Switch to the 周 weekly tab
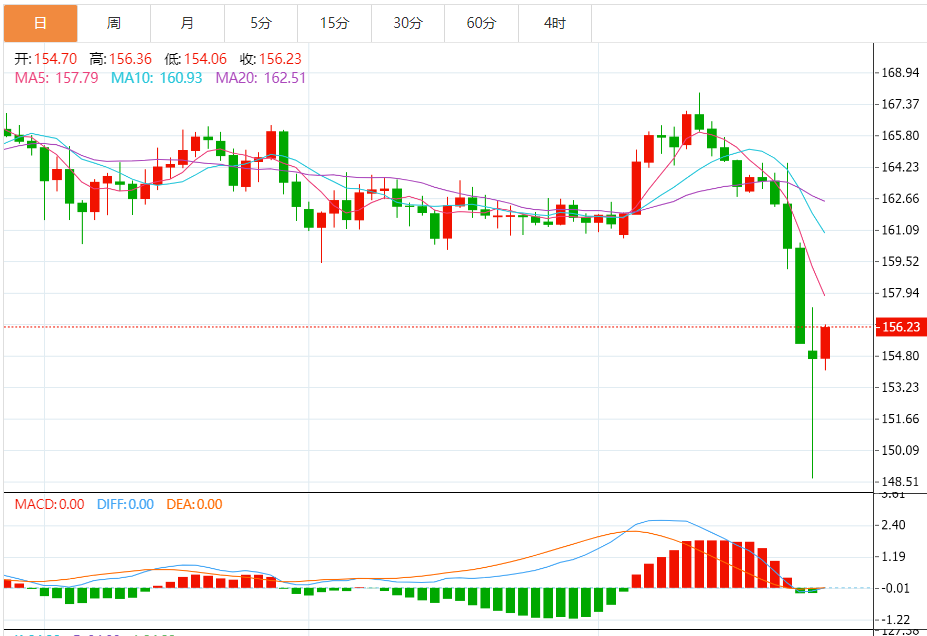The height and width of the screenshot is (636, 927). (114, 23)
